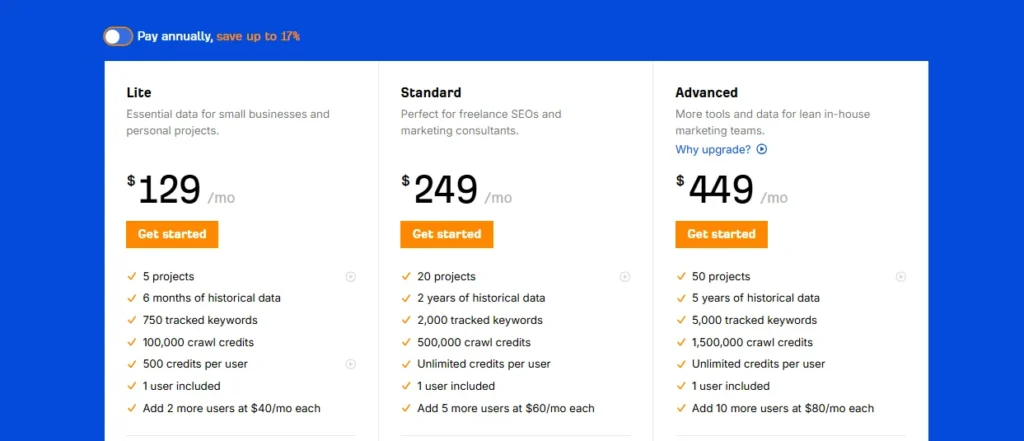Get started with the Lite plan

coord(172,234)
